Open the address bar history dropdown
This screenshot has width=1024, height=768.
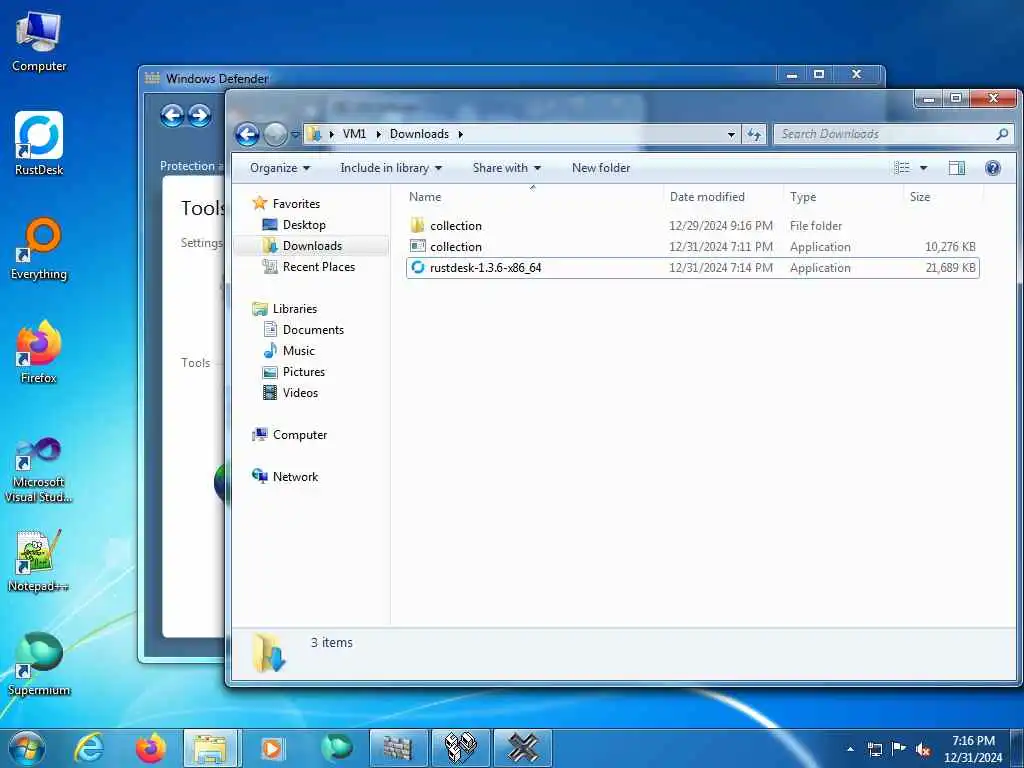pyautogui.click(x=731, y=135)
